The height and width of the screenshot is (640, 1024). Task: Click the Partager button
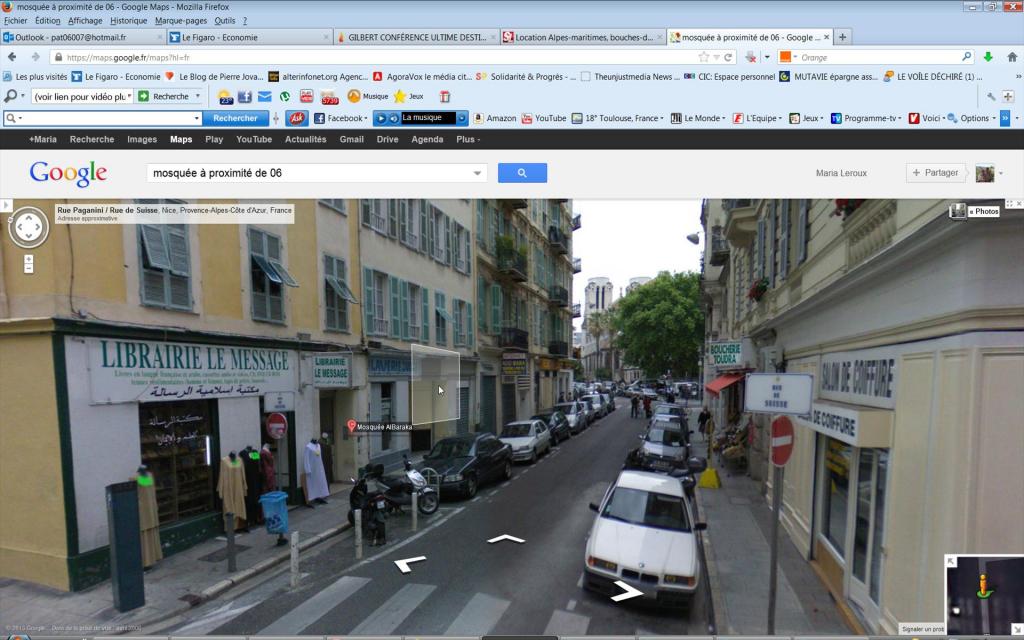(x=935, y=173)
